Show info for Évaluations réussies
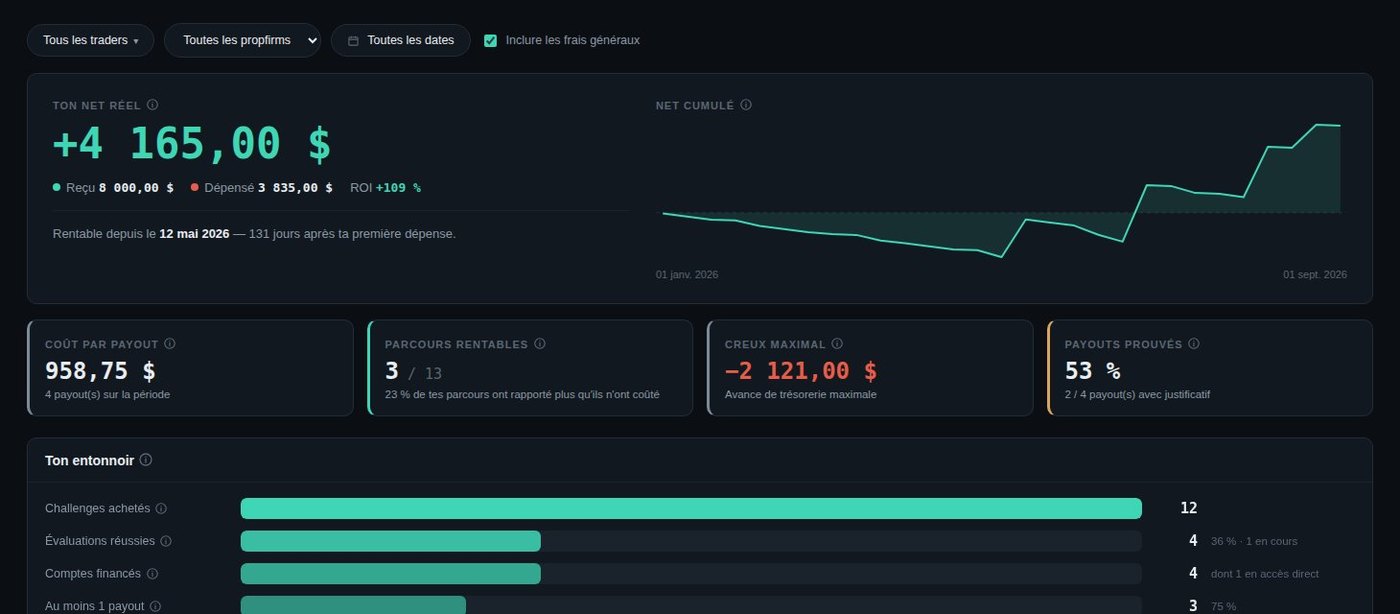This screenshot has height=614, width=1400. pos(166,541)
